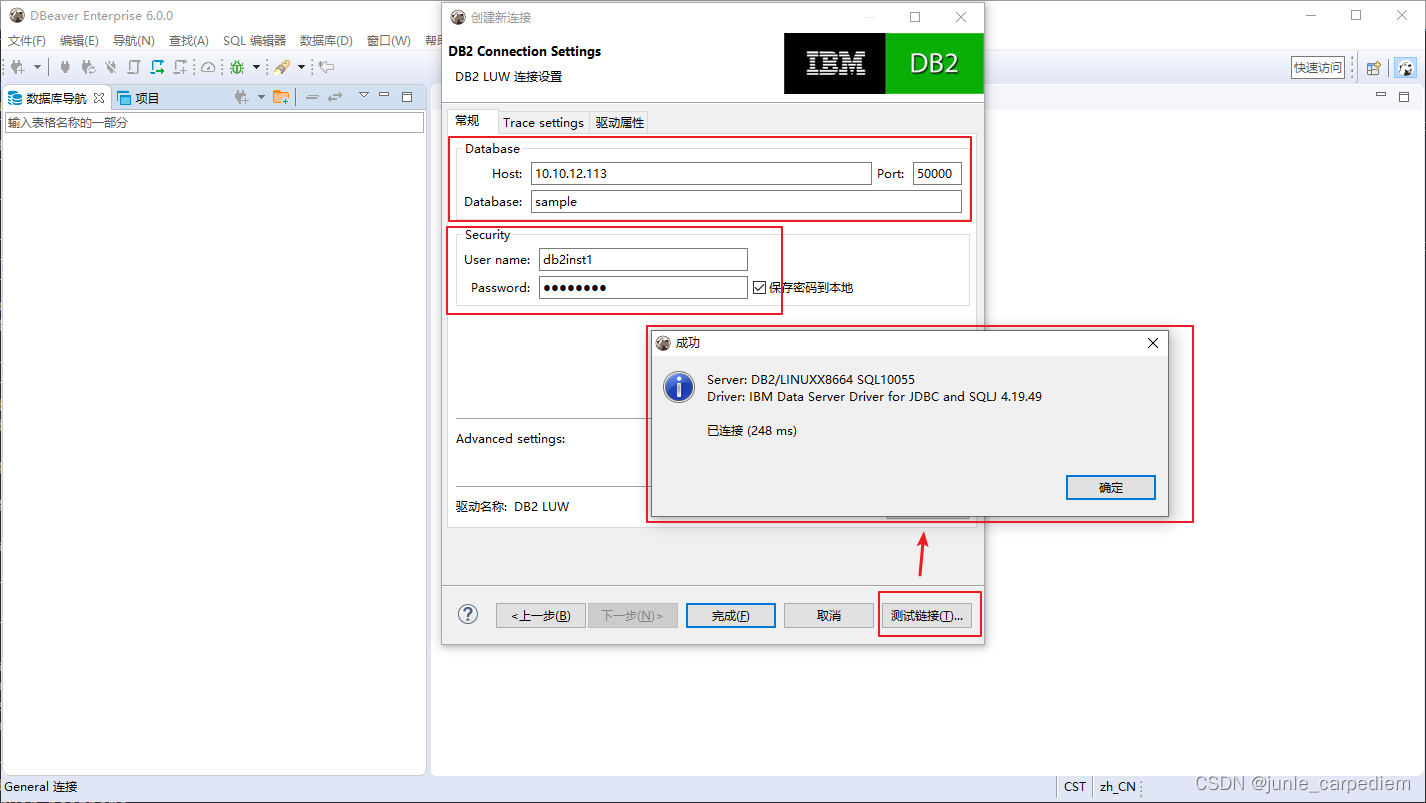Toggle the 保存密码到本地 checkbox
This screenshot has height=803, width=1426.
click(x=760, y=287)
